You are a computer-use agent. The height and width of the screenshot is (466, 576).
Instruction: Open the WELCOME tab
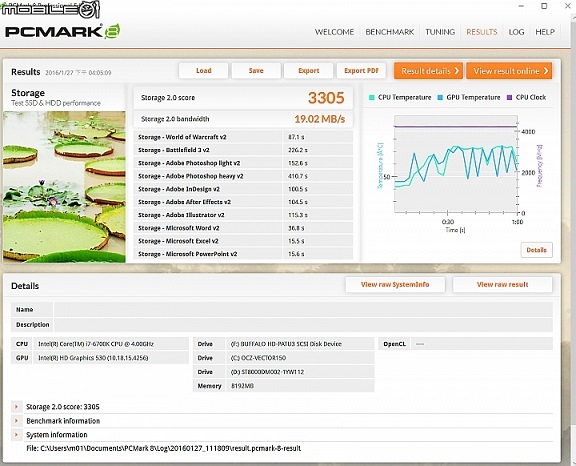click(334, 32)
